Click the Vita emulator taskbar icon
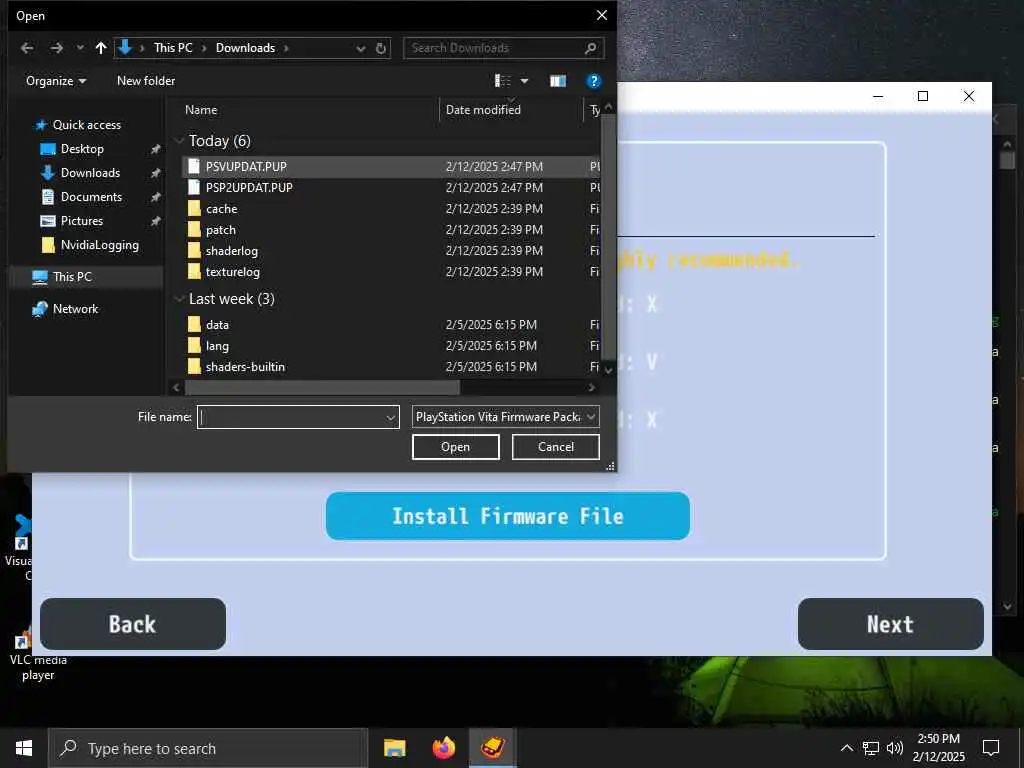The width and height of the screenshot is (1024, 768). click(x=492, y=748)
